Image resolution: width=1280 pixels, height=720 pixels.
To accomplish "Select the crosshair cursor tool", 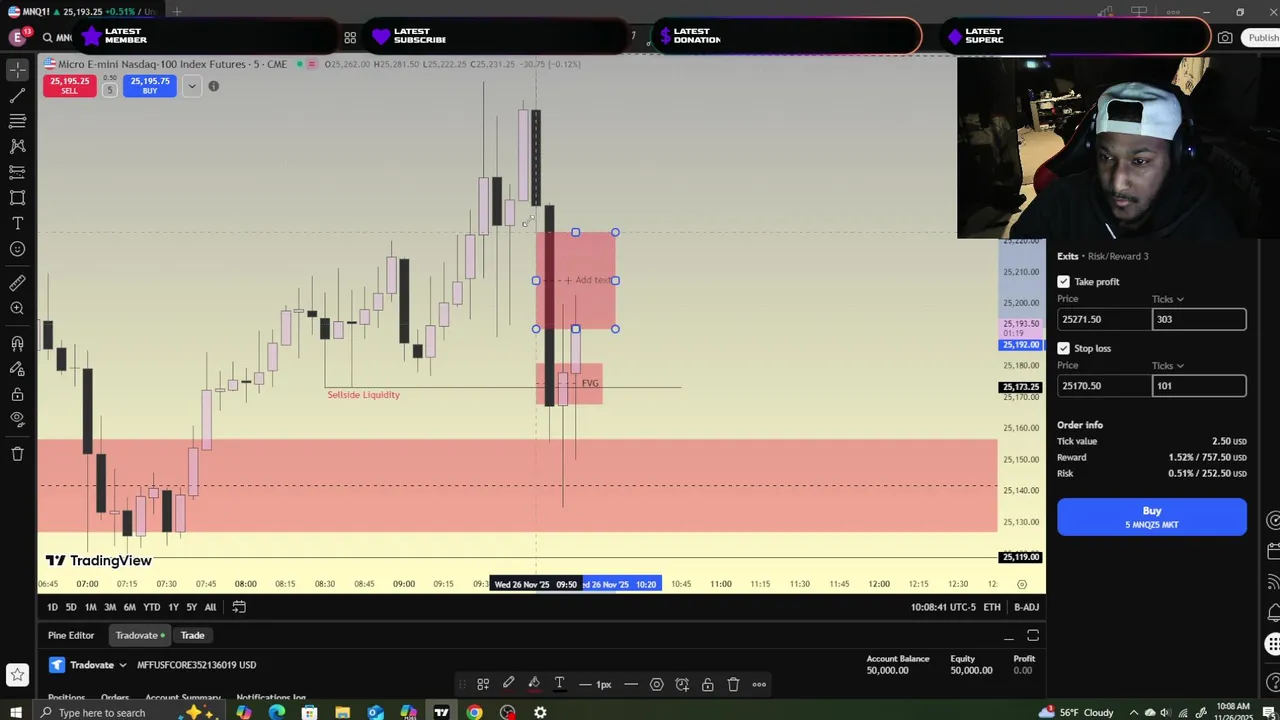I will tap(17, 70).
